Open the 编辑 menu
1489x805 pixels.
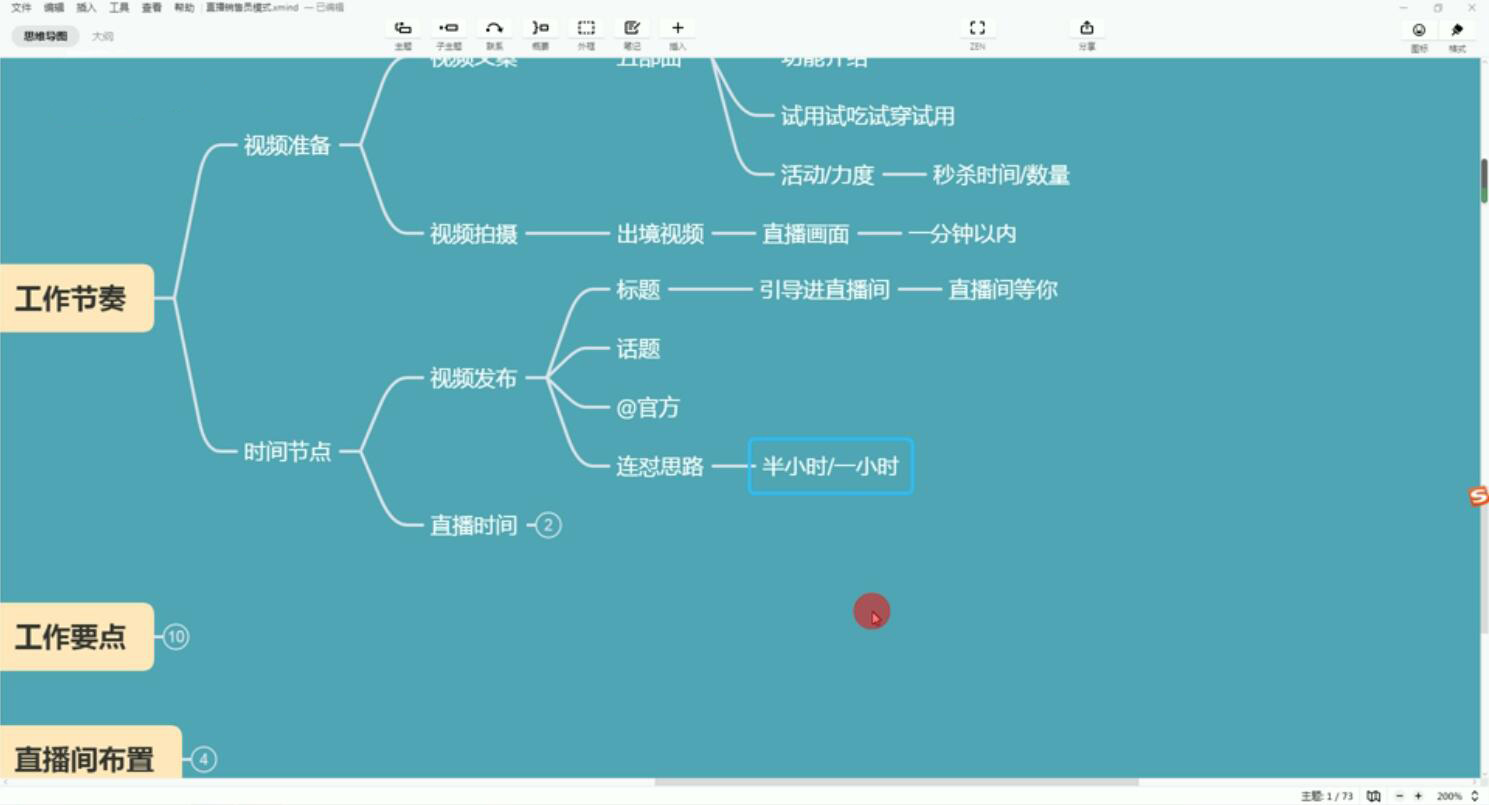pos(53,7)
